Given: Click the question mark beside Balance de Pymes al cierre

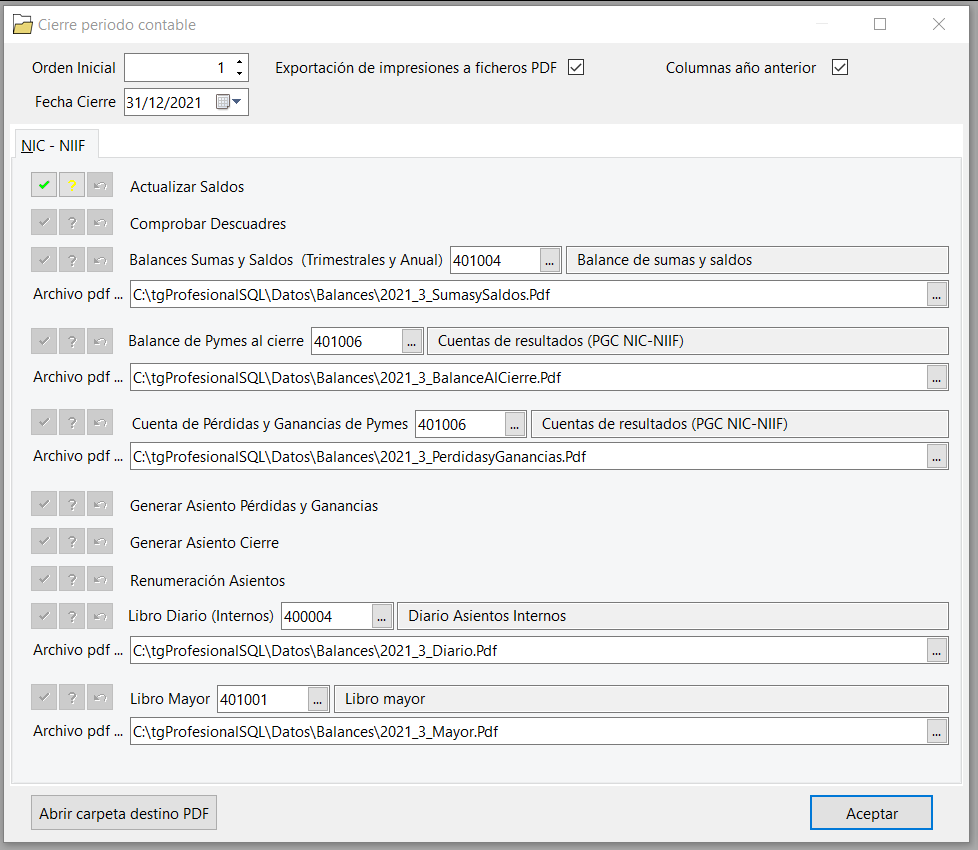Looking at the screenshot, I should point(72,341).
